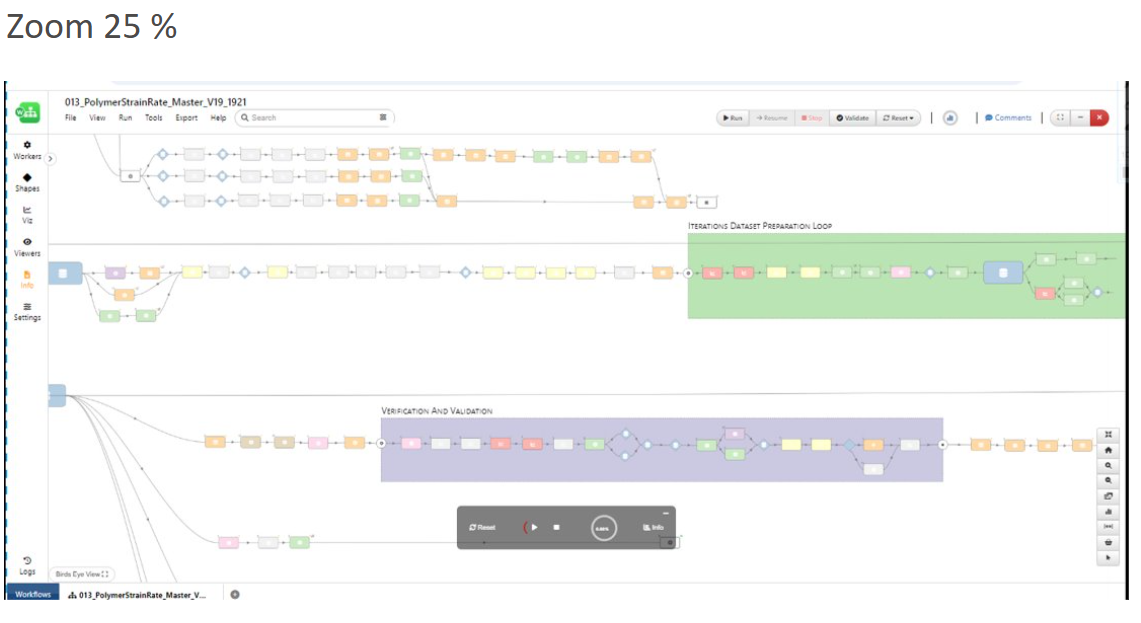This screenshot has height=623, width=1141.
Task: Click the home icon in canvas tools
Action: (x=1108, y=450)
